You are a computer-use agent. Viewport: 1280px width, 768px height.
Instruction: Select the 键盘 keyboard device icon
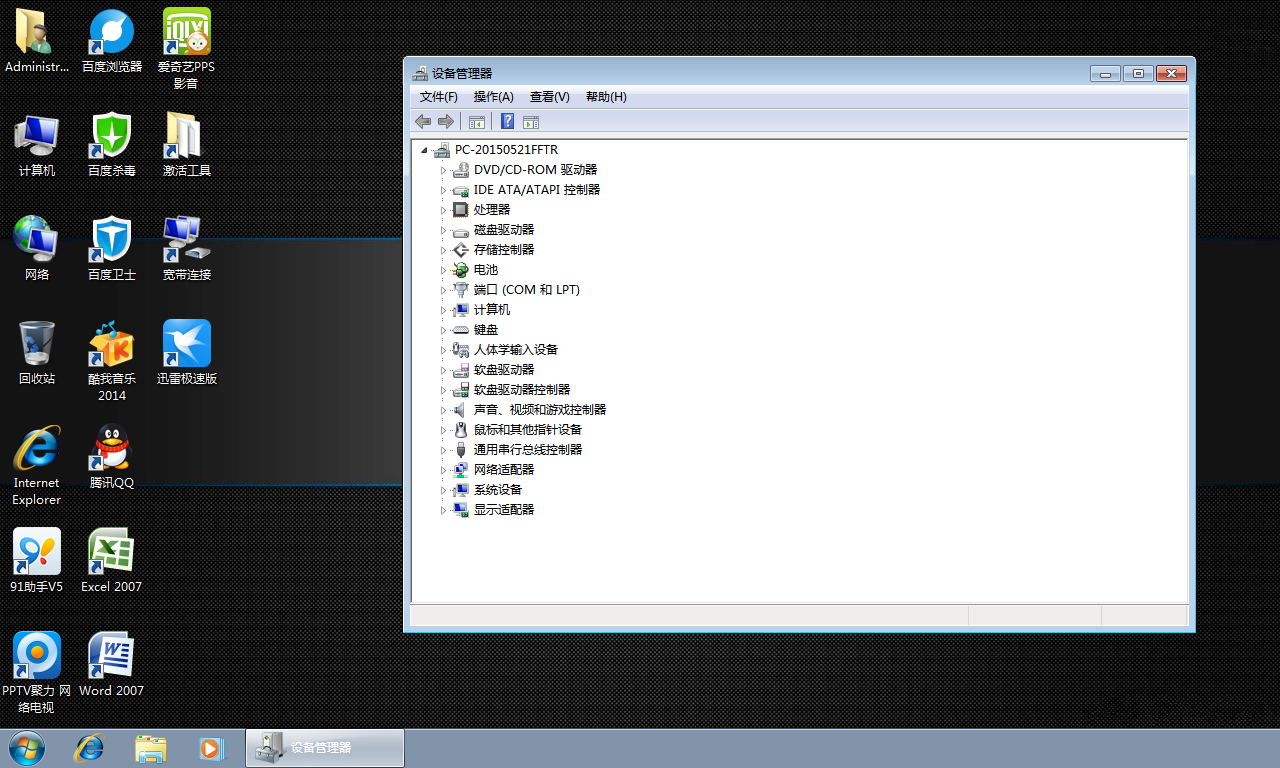click(x=459, y=329)
